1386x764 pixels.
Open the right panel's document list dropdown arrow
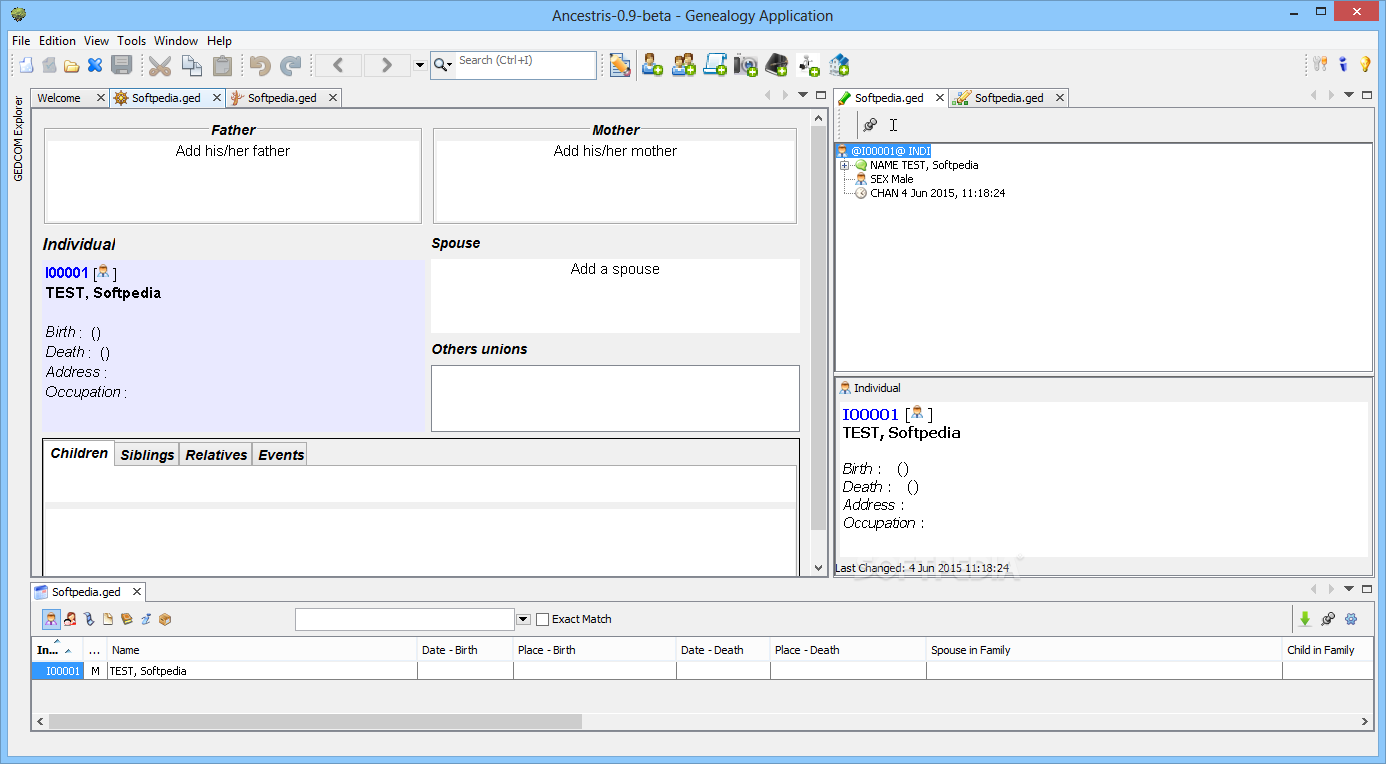(x=1349, y=95)
